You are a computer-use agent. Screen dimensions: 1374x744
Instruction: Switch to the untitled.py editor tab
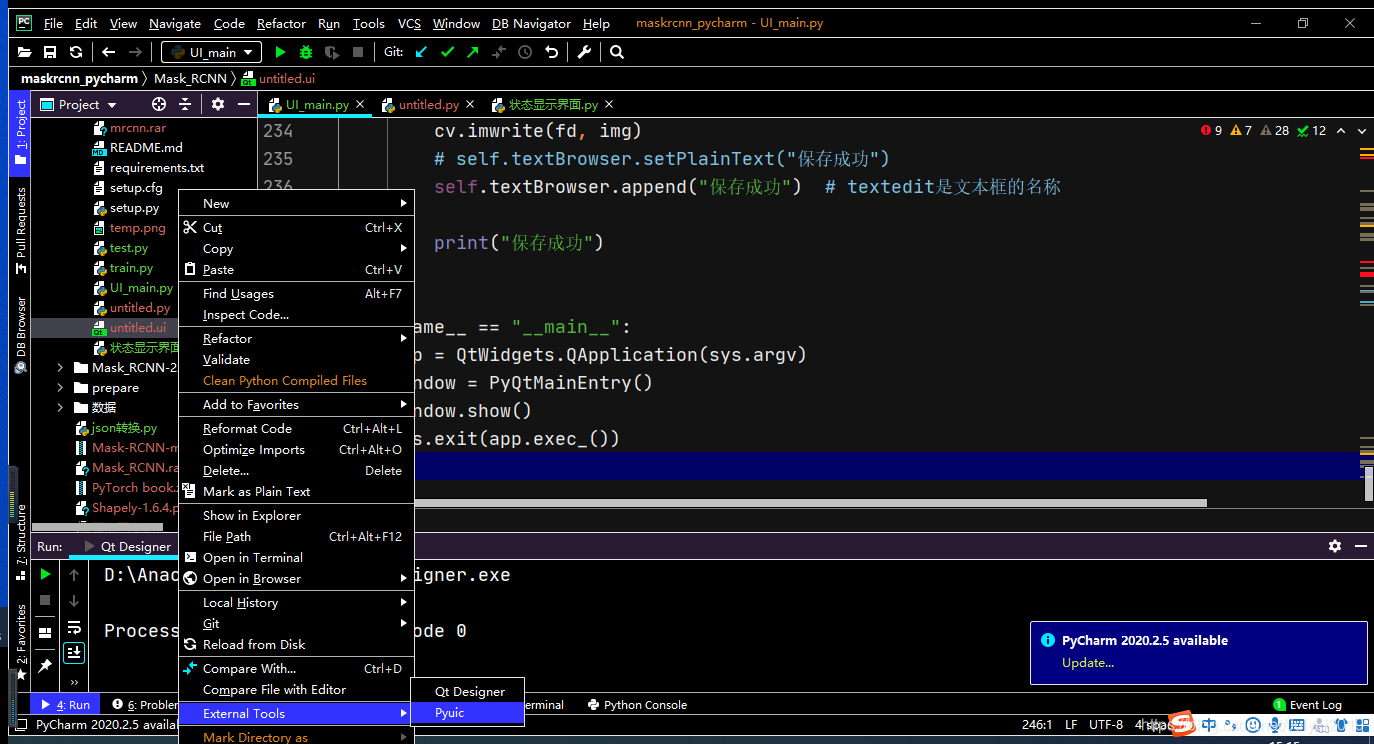pos(428,104)
